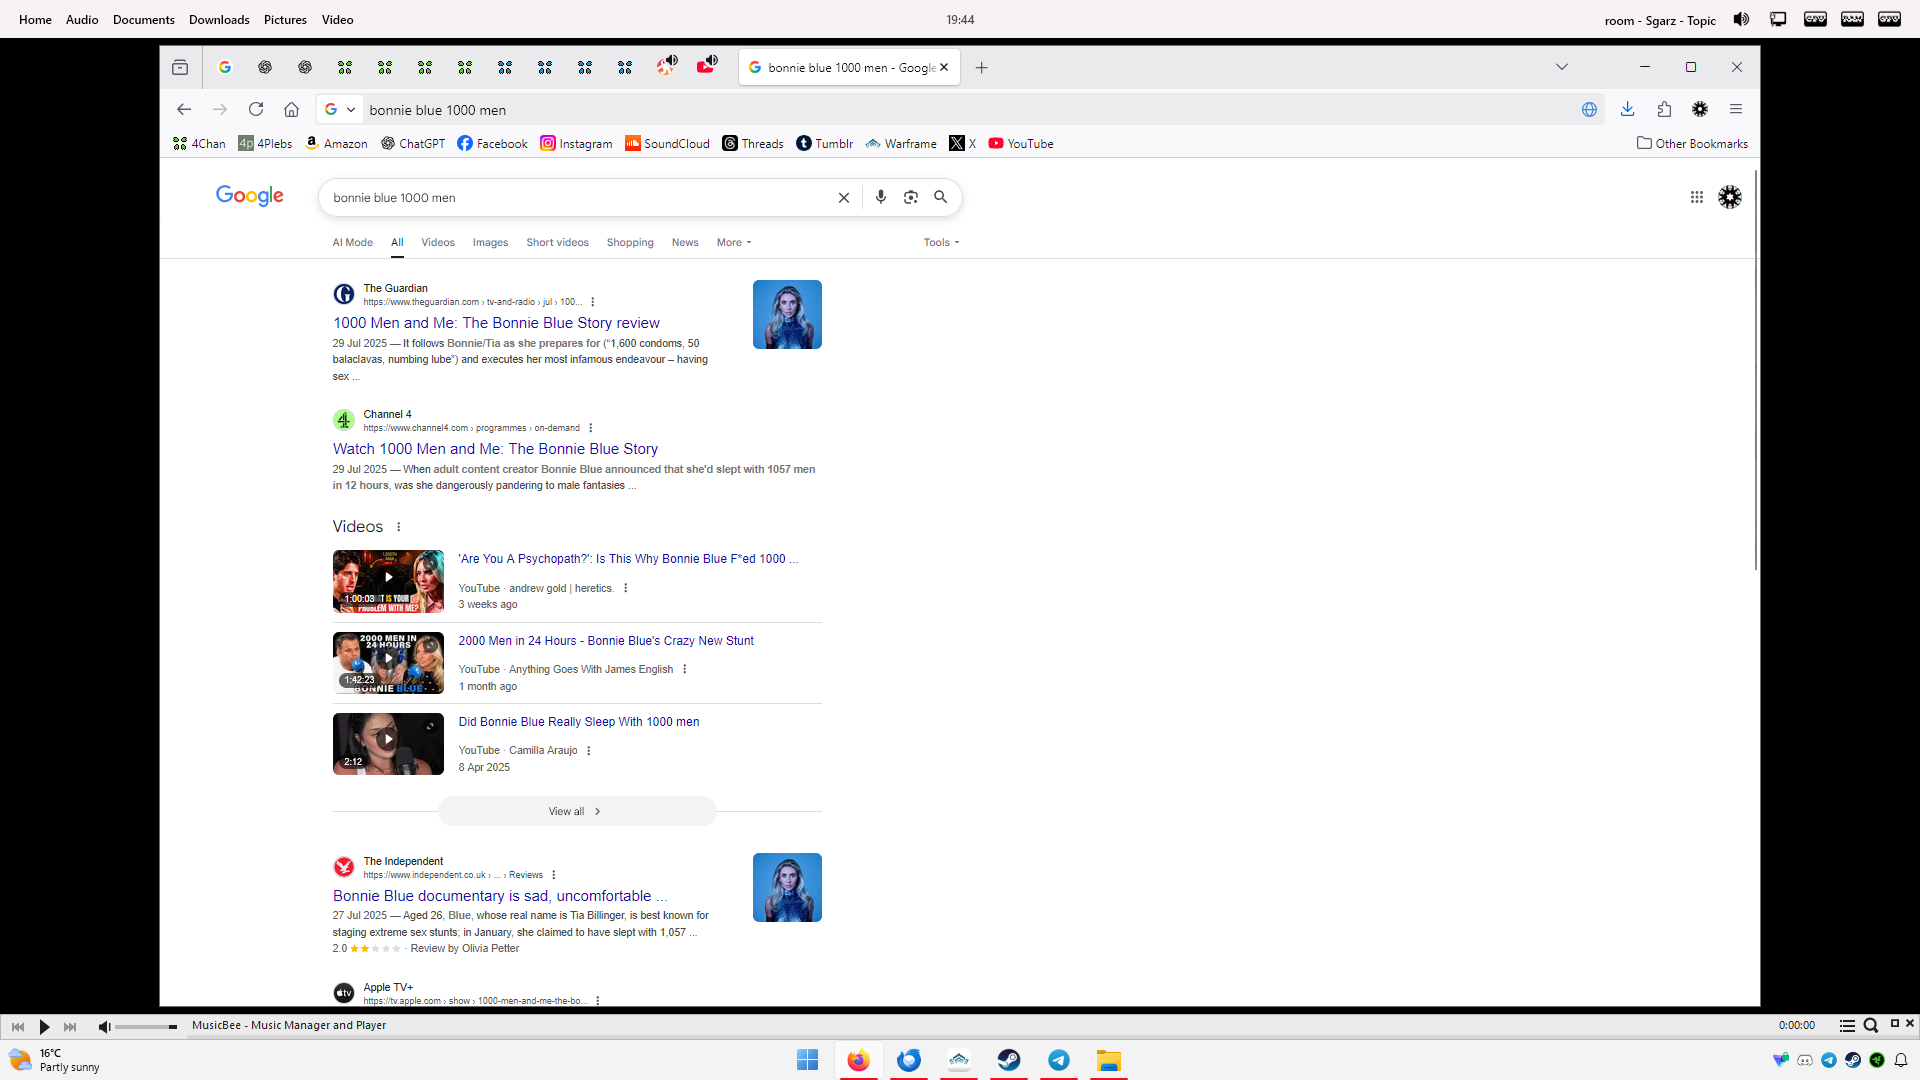
Task: Open the Tools dropdown
Action: pos(941,243)
